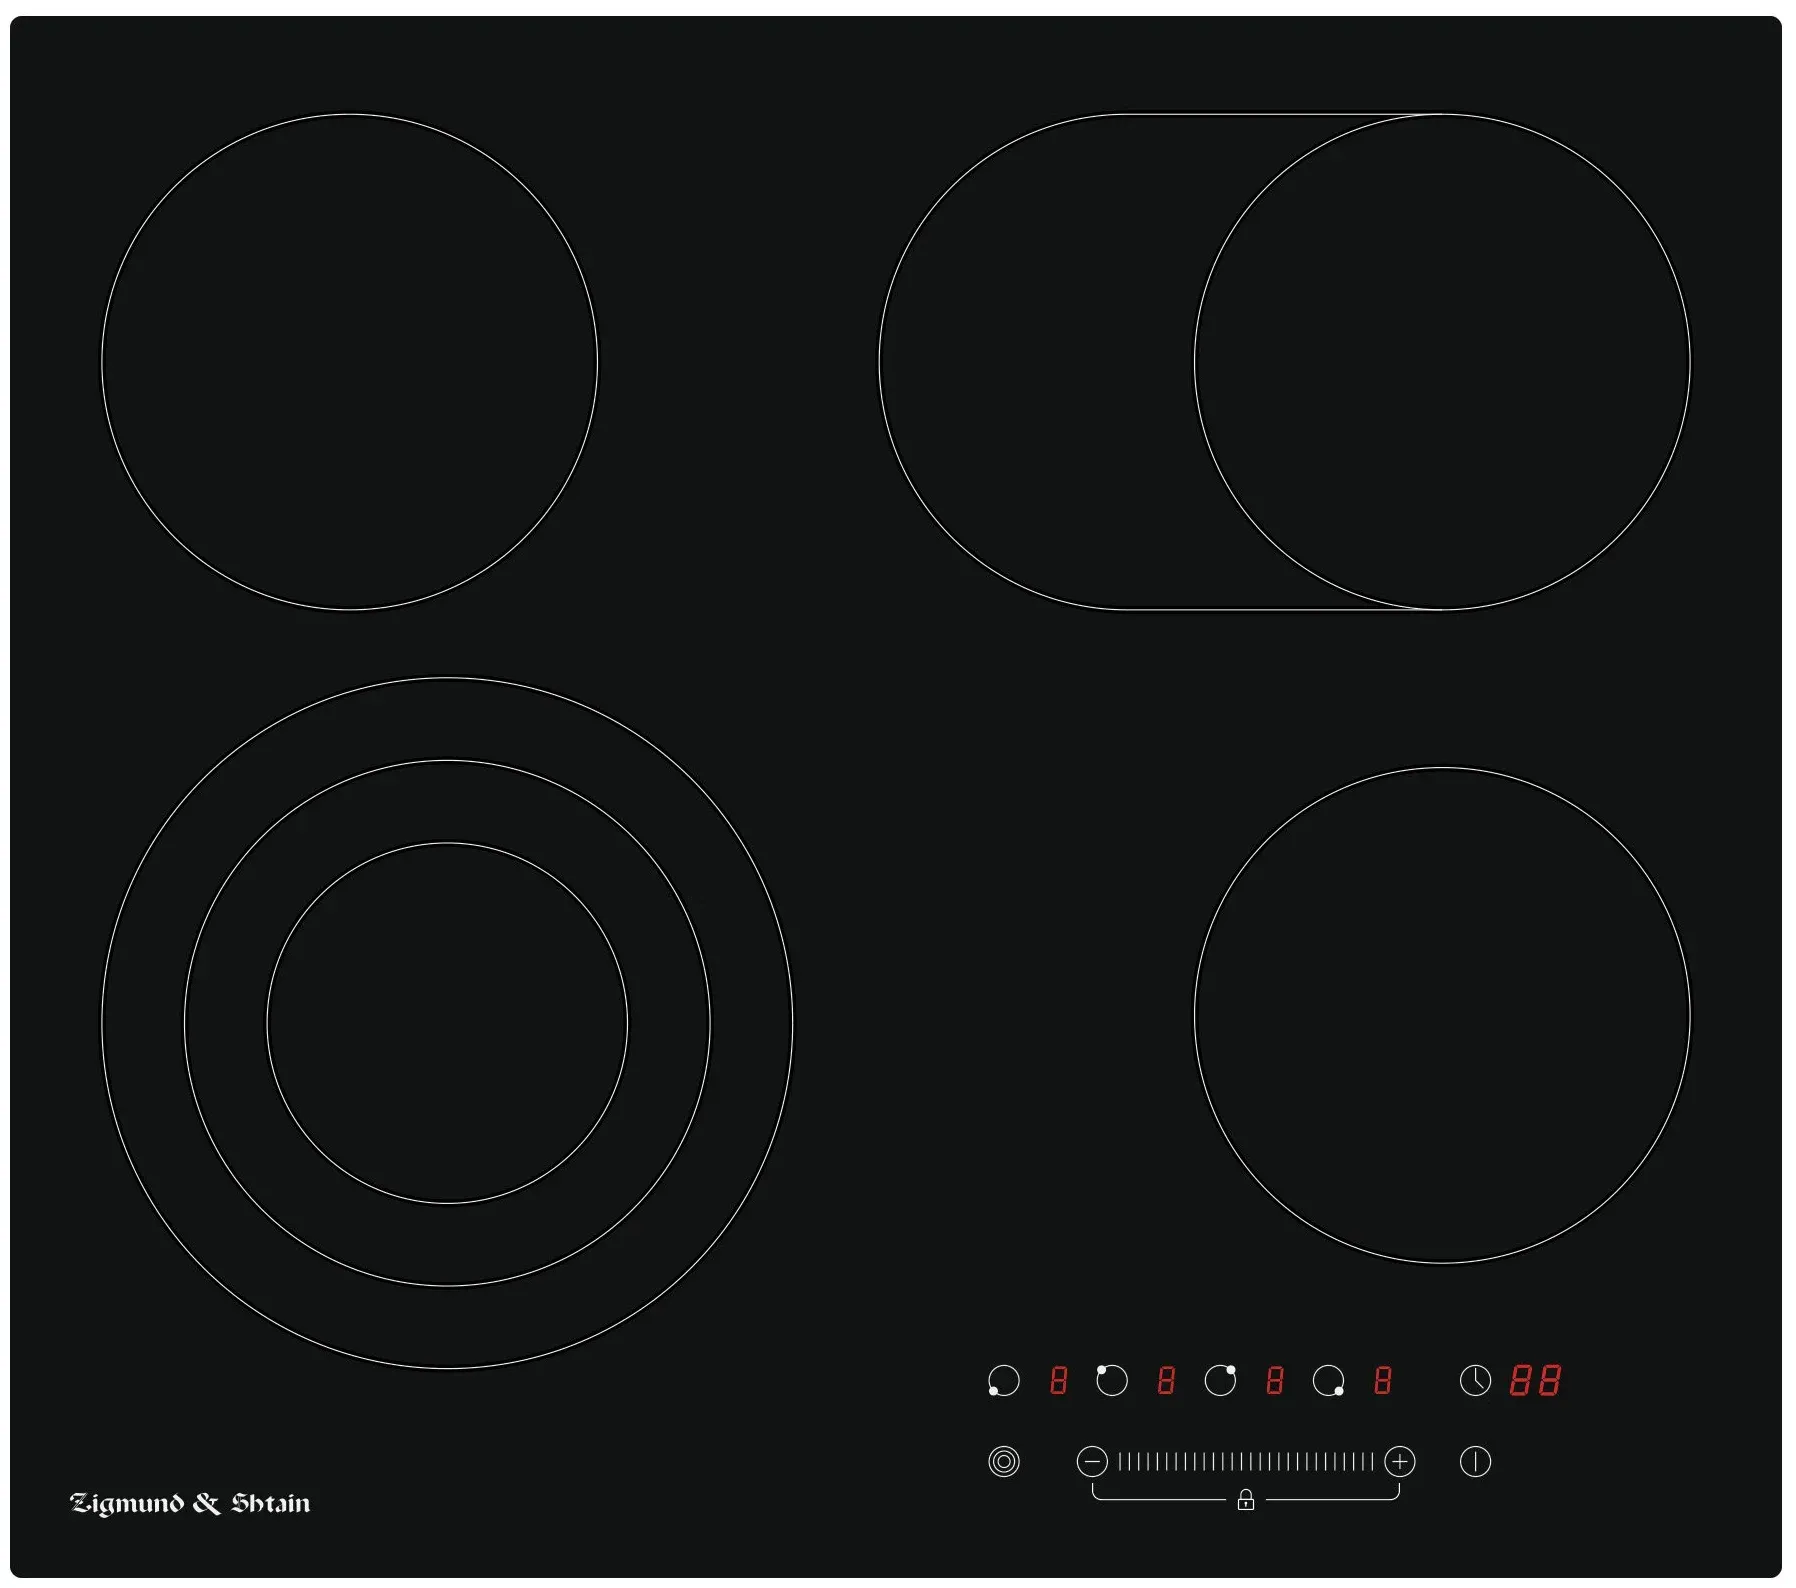Viewport: 1796px width, 1588px height.
Task: Click the round part of the oval zone
Action: pyautogui.click(x=1442, y=361)
